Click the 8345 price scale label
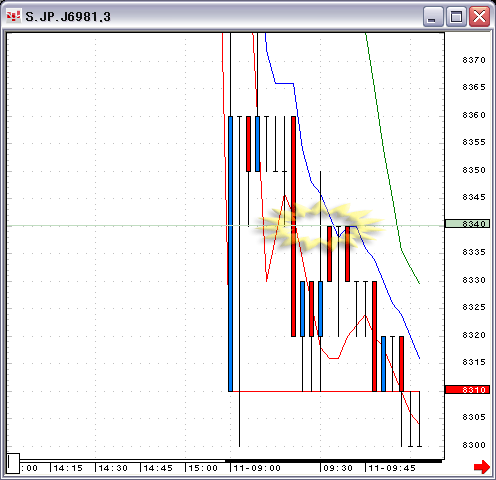 474,197
